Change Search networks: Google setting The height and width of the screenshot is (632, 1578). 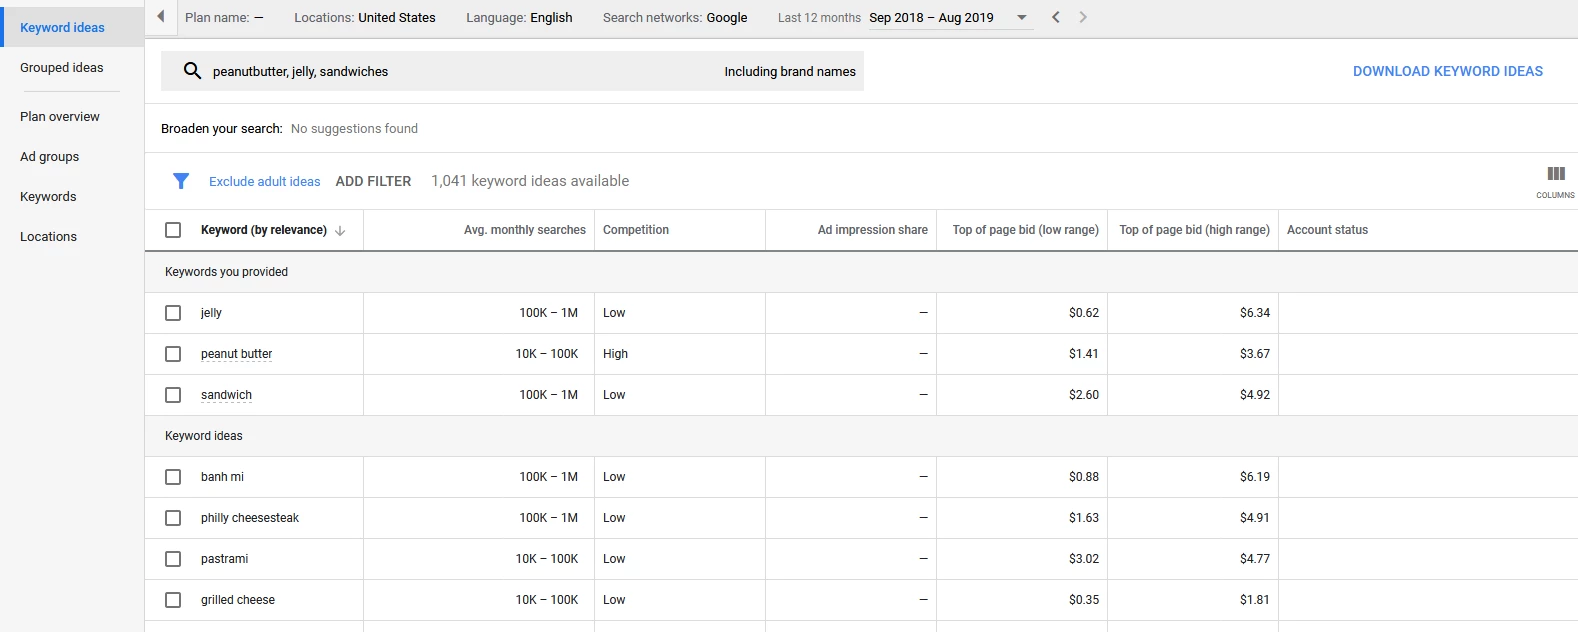click(x=675, y=18)
